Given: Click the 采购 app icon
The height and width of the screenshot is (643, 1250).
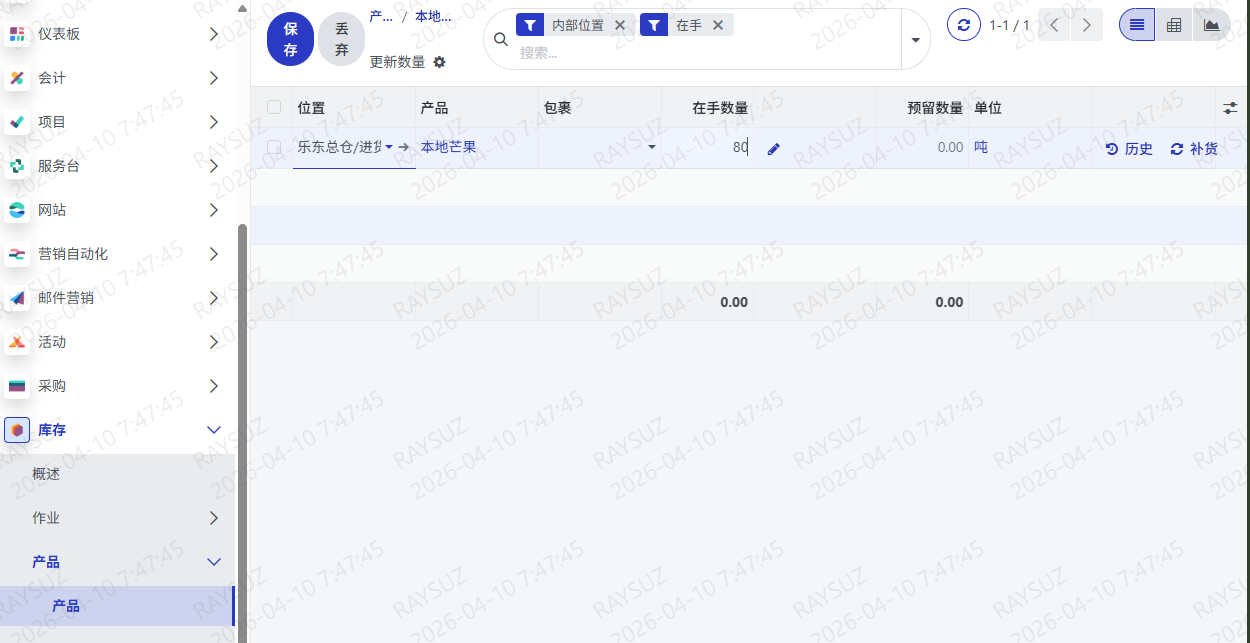Looking at the screenshot, I should pyautogui.click(x=17, y=386).
